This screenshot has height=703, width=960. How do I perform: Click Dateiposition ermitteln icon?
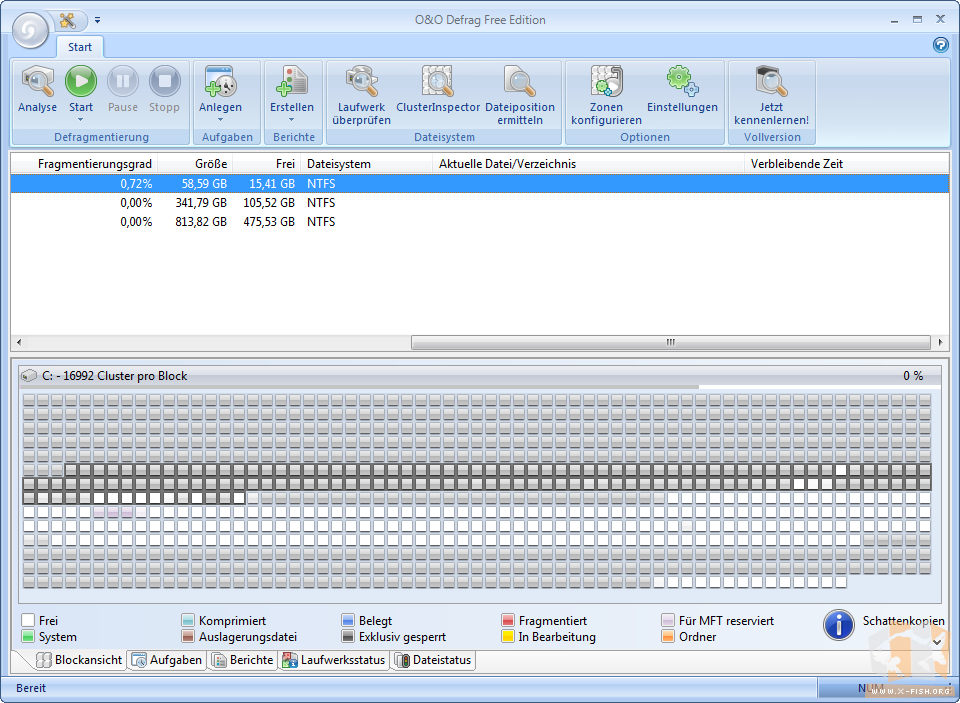[x=520, y=81]
